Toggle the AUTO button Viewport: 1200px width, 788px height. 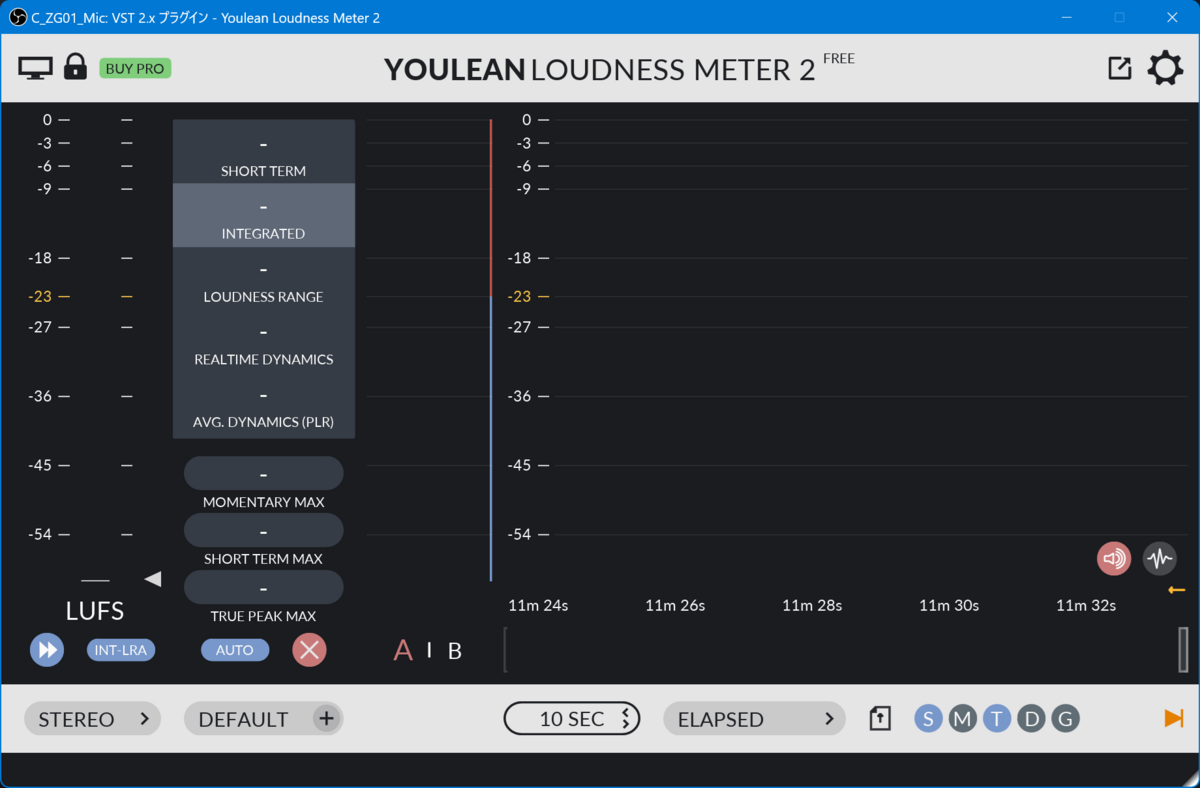click(235, 650)
